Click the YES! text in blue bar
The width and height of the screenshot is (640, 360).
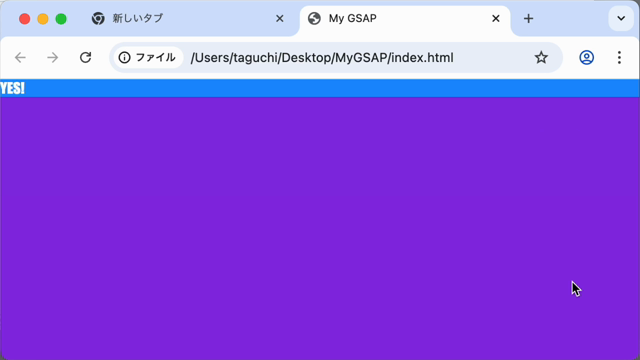[13, 88]
